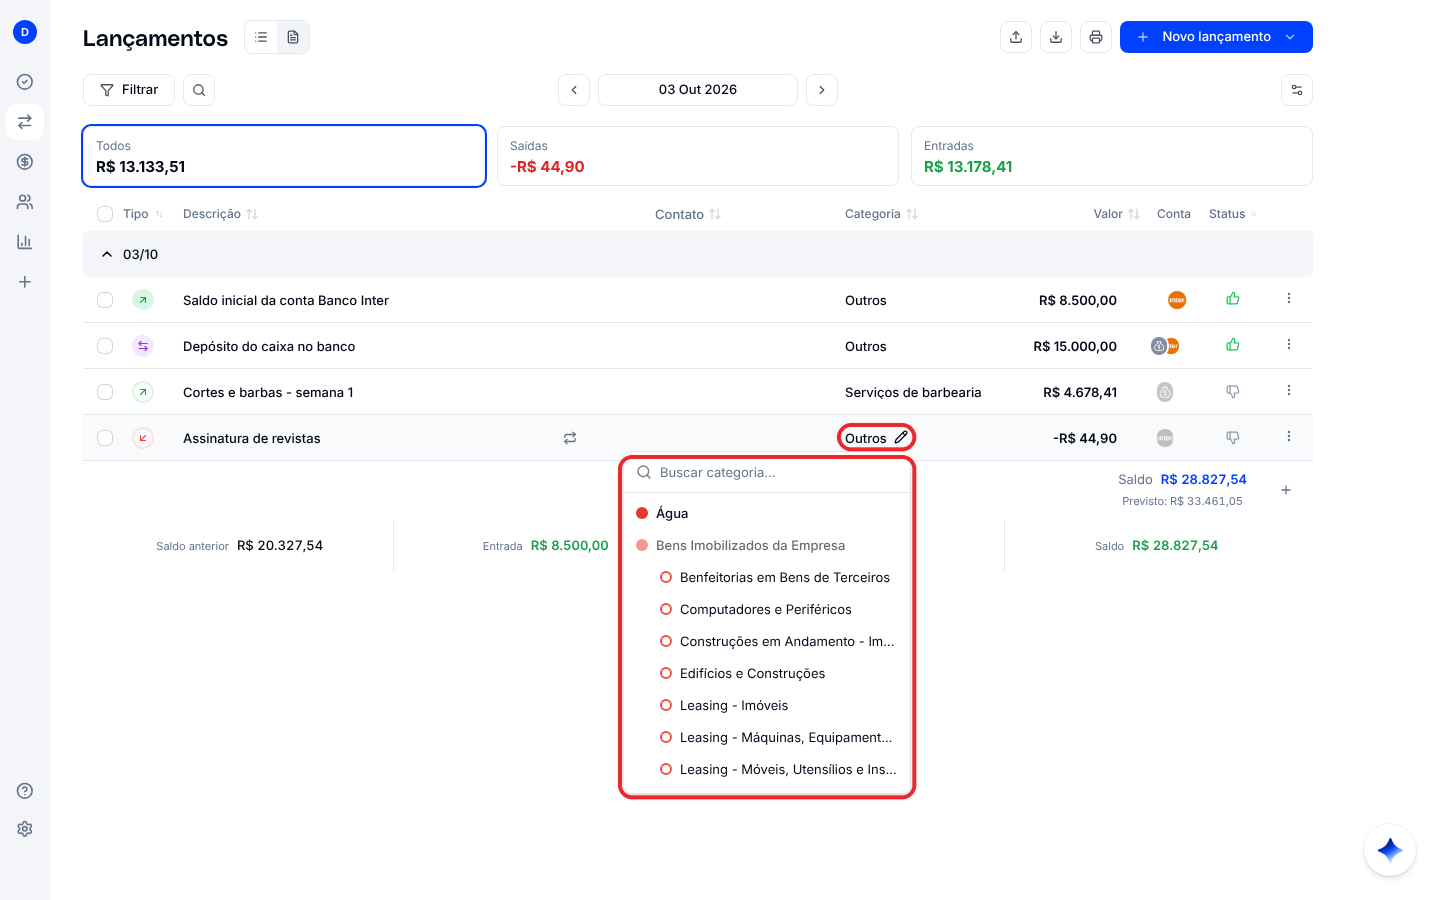
Task: Switch to the document view toggle
Action: (293, 37)
